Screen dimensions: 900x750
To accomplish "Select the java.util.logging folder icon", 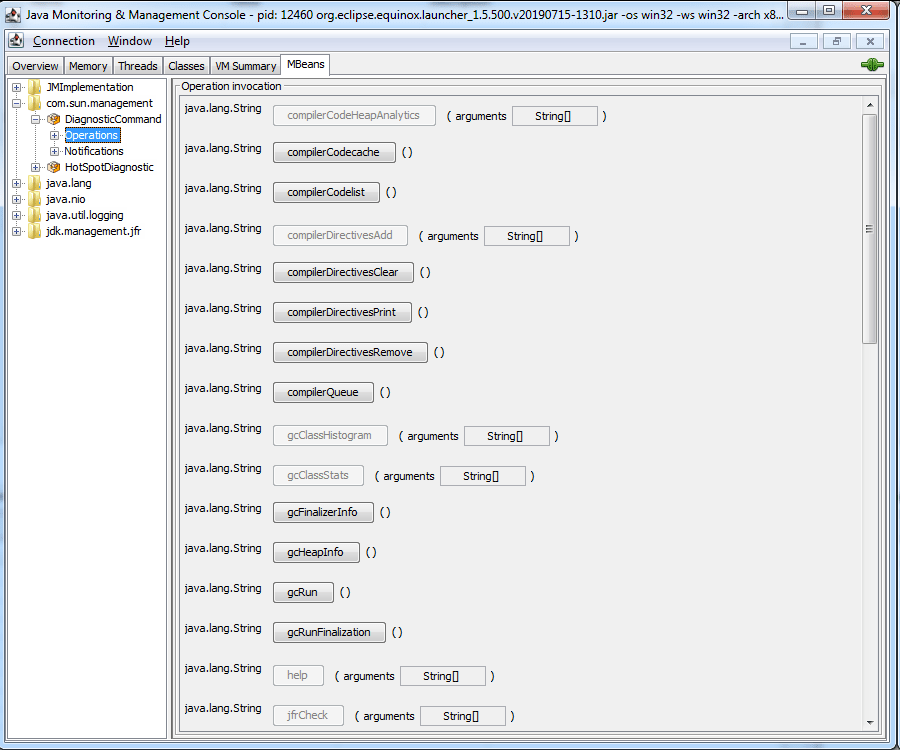I will coord(34,215).
